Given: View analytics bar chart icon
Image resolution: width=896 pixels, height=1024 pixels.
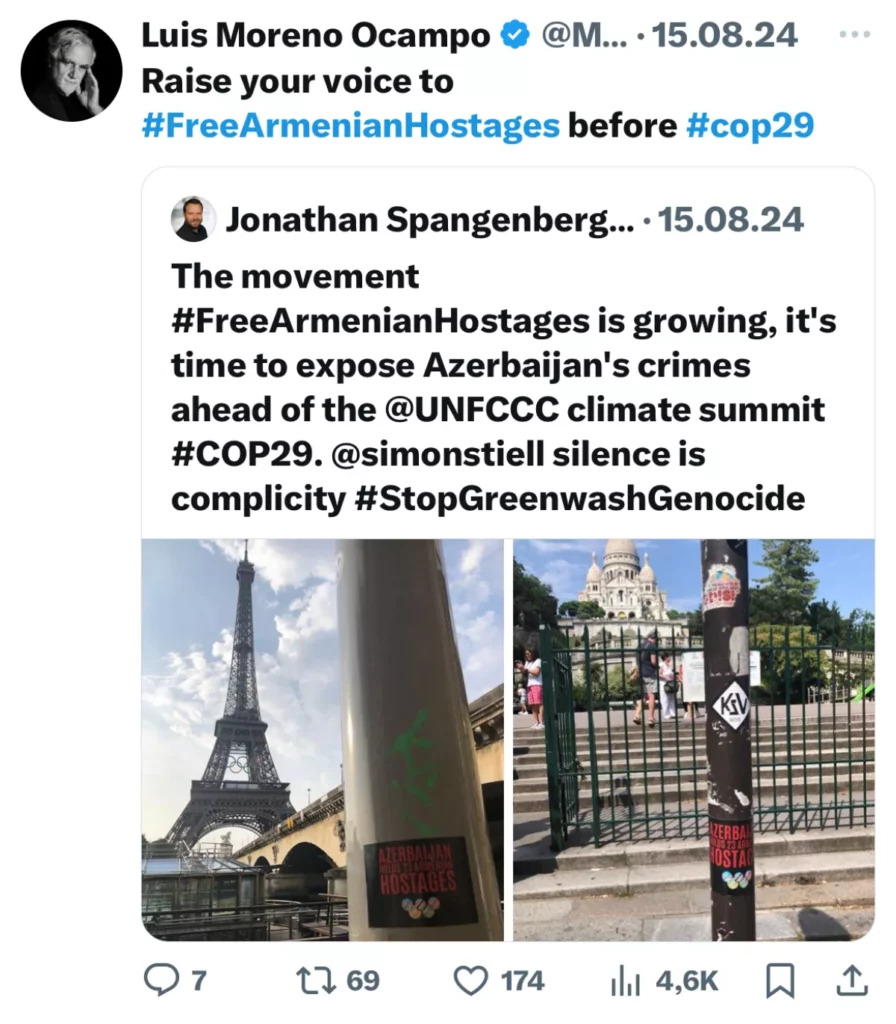Looking at the screenshot, I should tap(626, 982).
